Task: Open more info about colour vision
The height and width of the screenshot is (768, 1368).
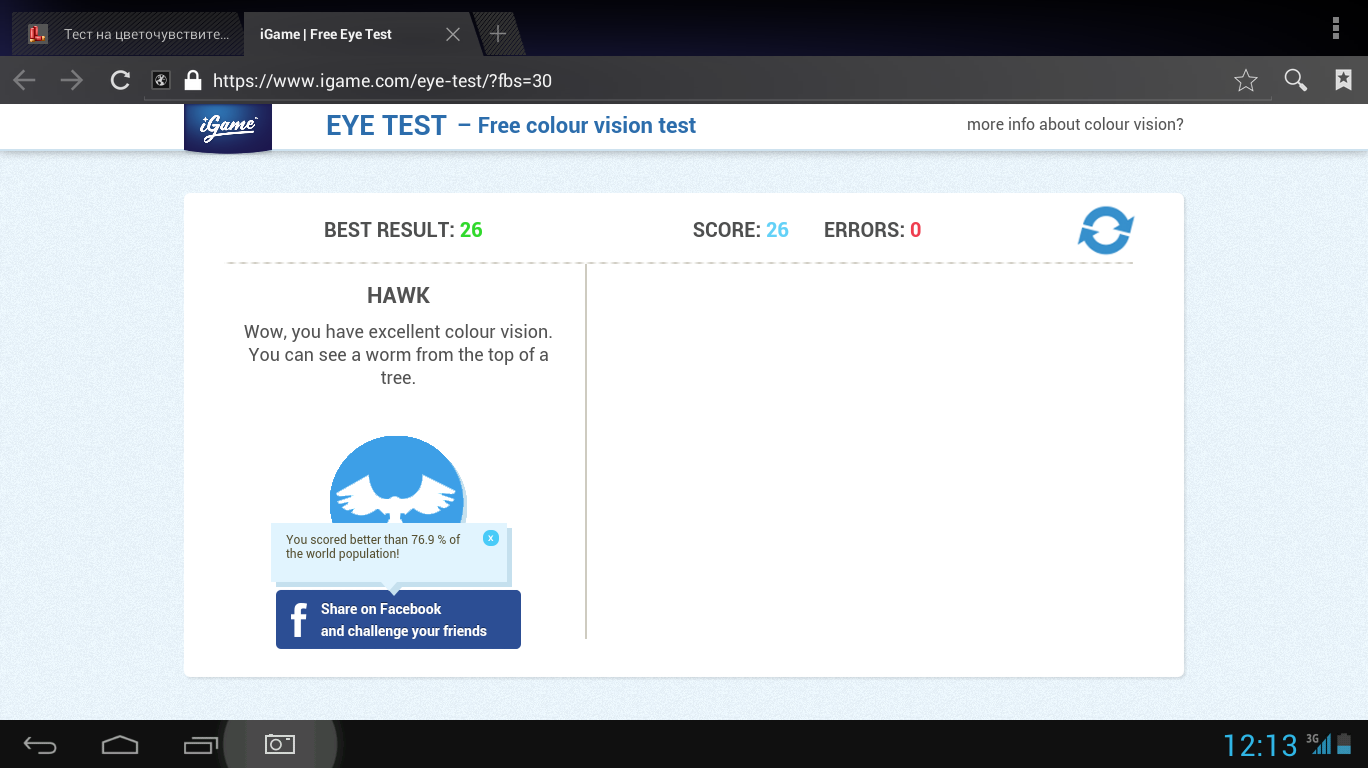Action: 1075,125
